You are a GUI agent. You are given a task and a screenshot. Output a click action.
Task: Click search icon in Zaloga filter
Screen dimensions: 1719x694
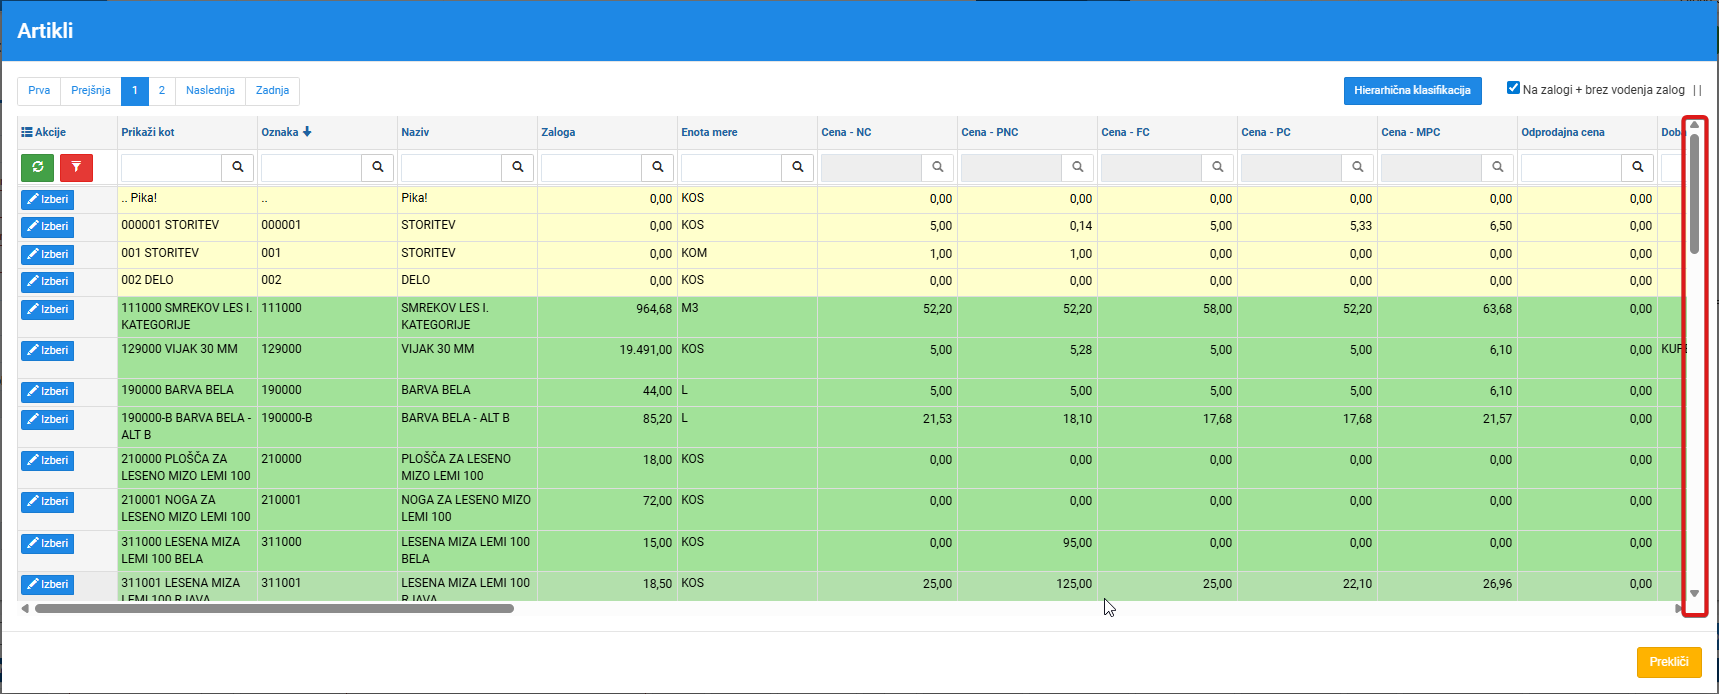658,167
